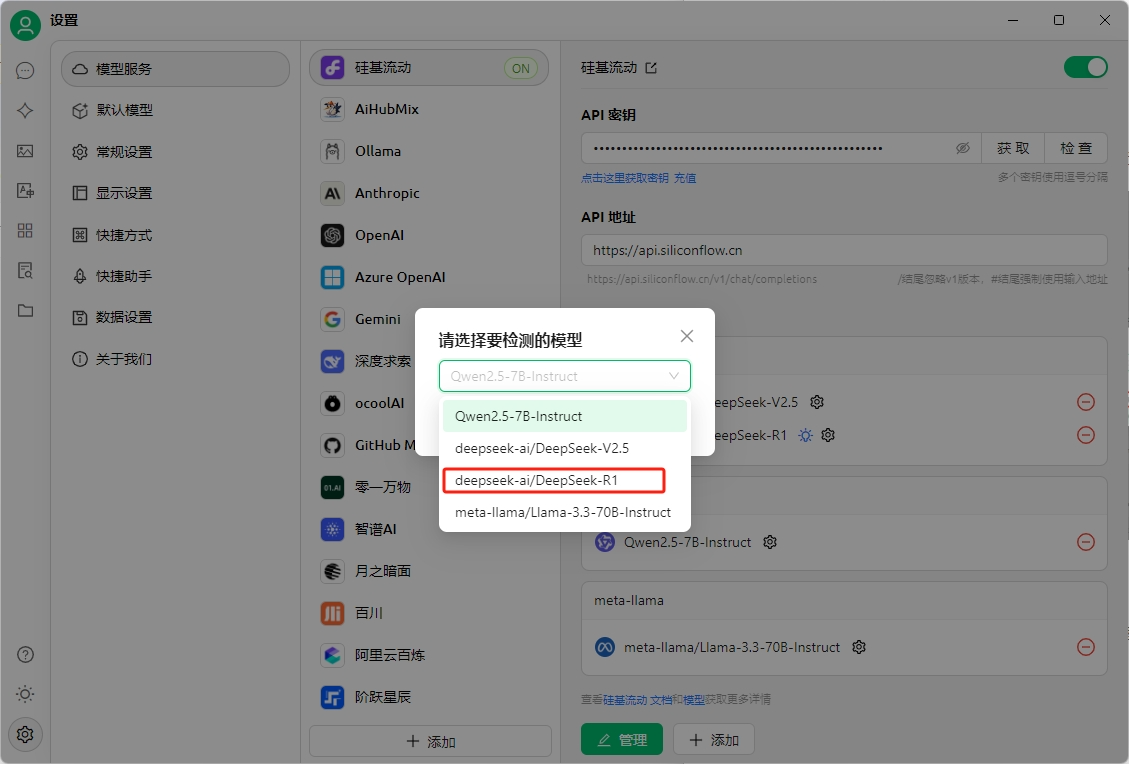Open the model selection combo box
The width and height of the screenshot is (1129, 764).
564,376
